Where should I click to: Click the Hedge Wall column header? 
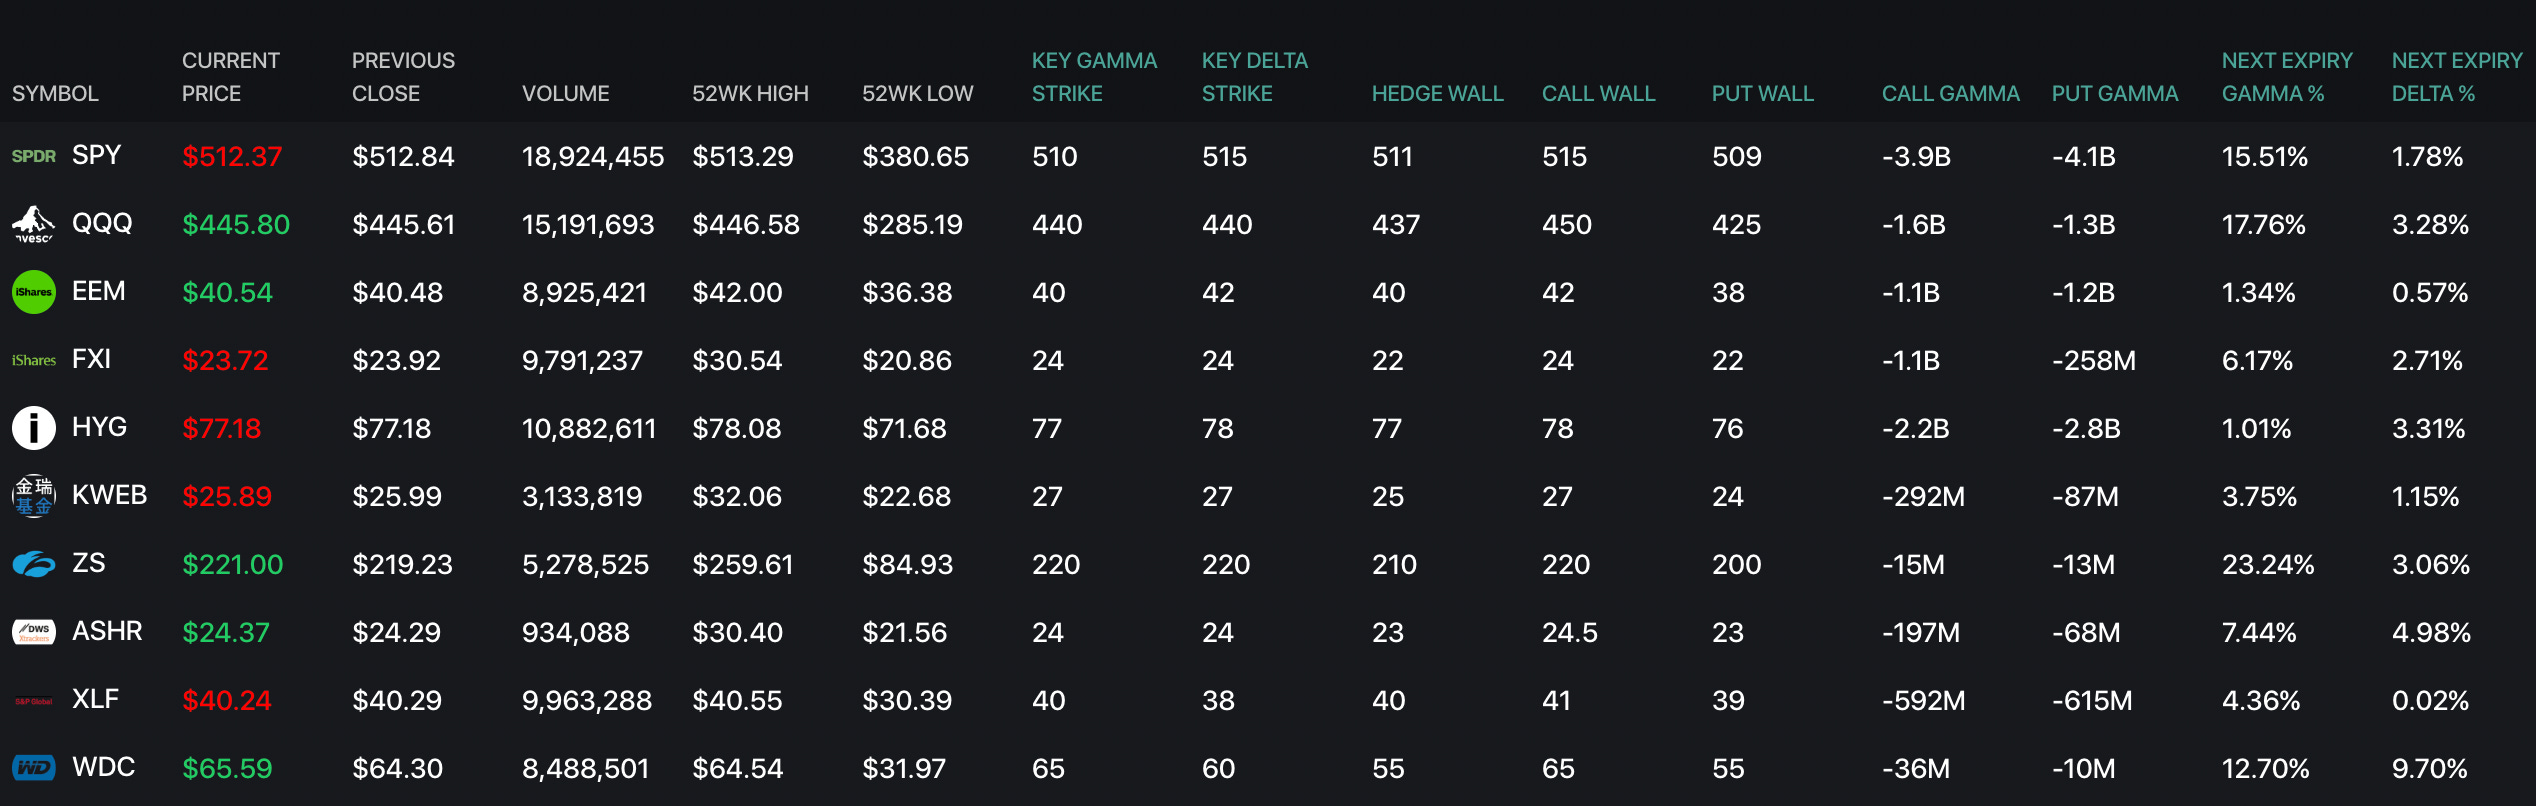(x=1437, y=93)
